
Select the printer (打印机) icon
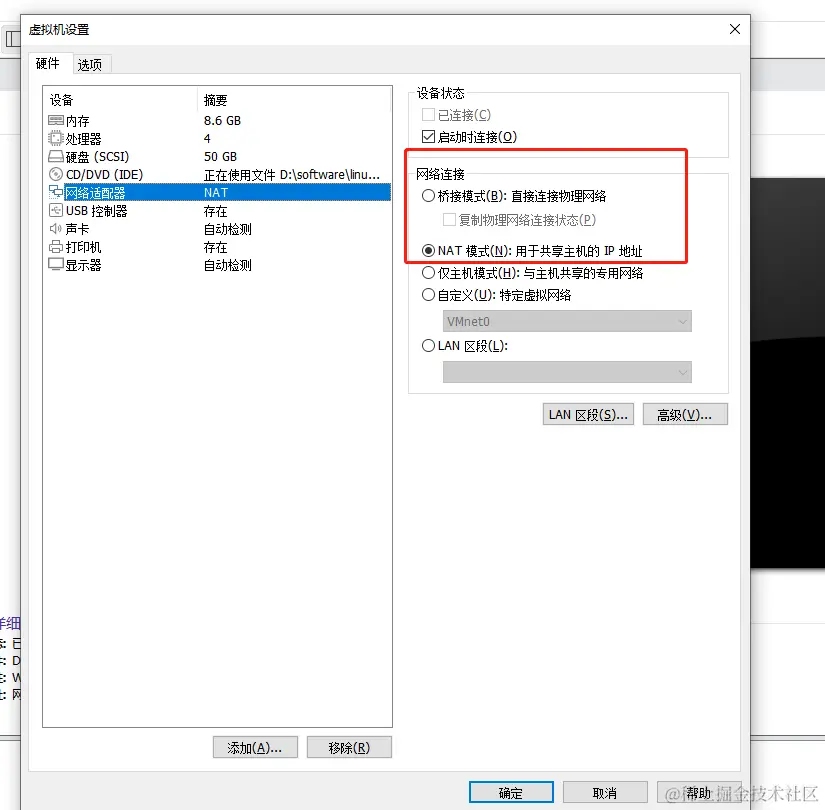56,246
